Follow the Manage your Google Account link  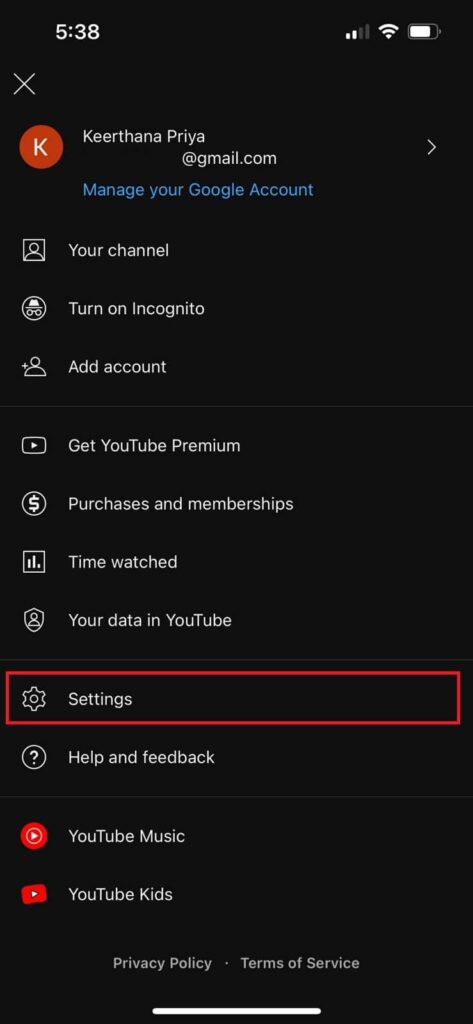coord(198,189)
